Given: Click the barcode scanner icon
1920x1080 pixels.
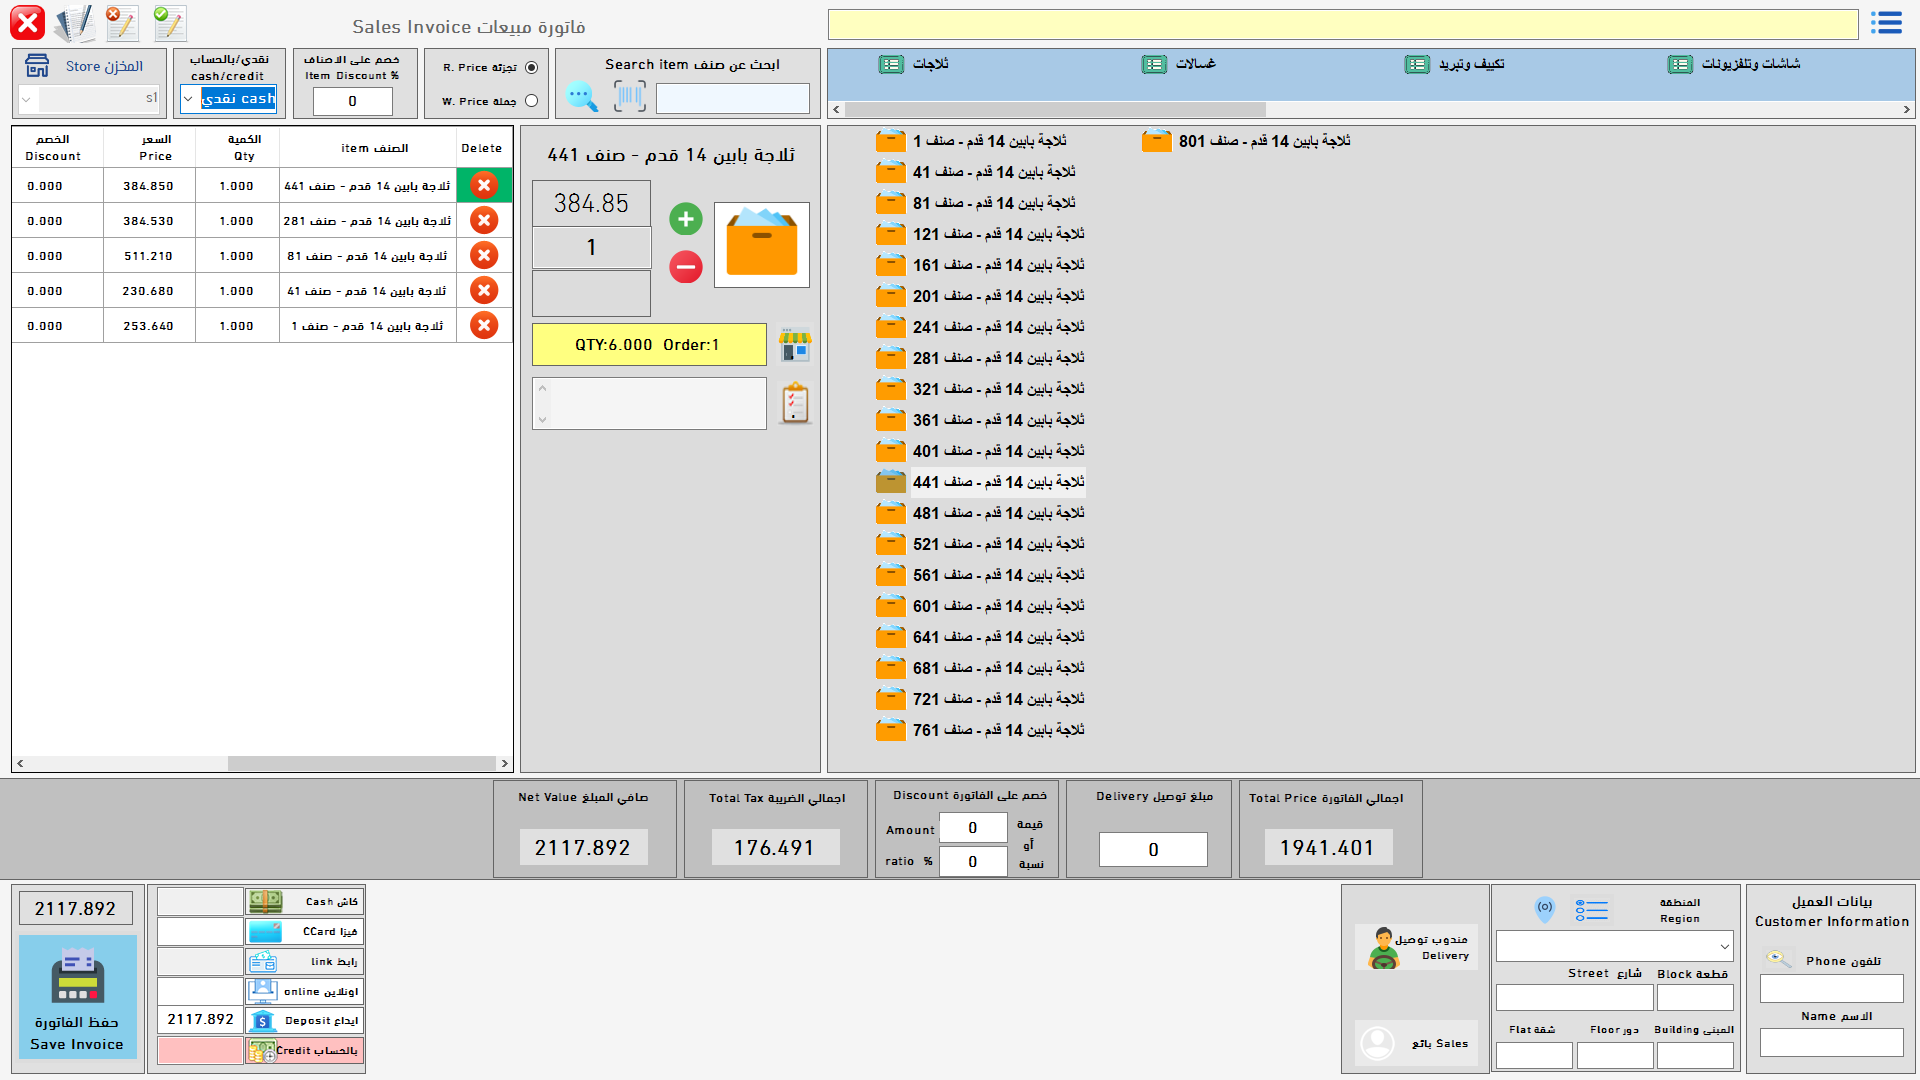Looking at the screenshot, I should [x=630, y=94].
